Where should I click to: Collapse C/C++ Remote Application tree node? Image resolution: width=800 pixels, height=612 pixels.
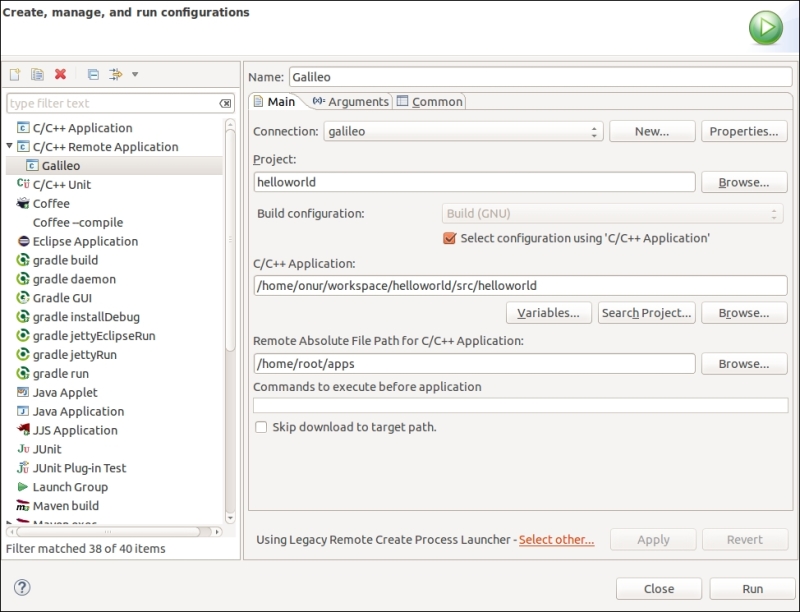pos(9,146)
